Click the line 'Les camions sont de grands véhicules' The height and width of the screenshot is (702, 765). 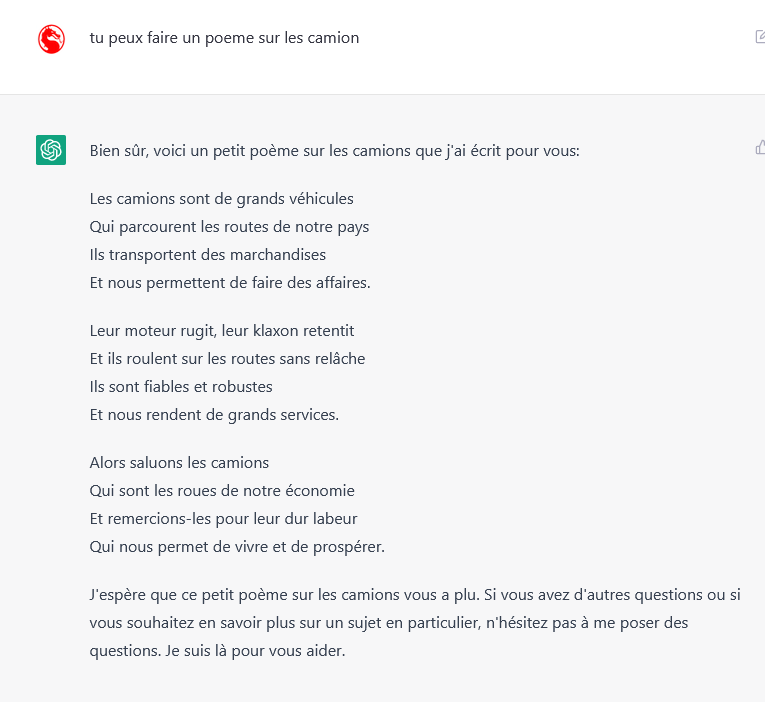pyautogui.click(x=221, y=199)
